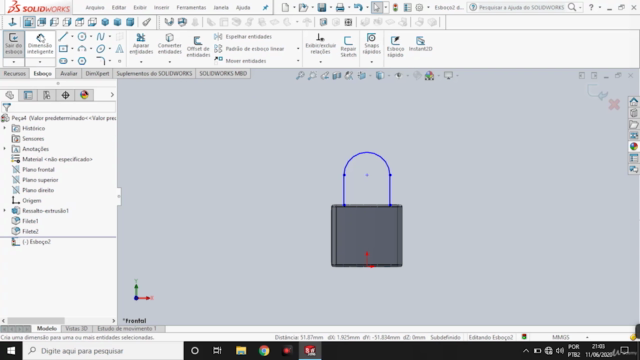The height and width of the screenshot is (360, 640).
Task: Click Repair Sketch tool
Action: coord(348,46)
